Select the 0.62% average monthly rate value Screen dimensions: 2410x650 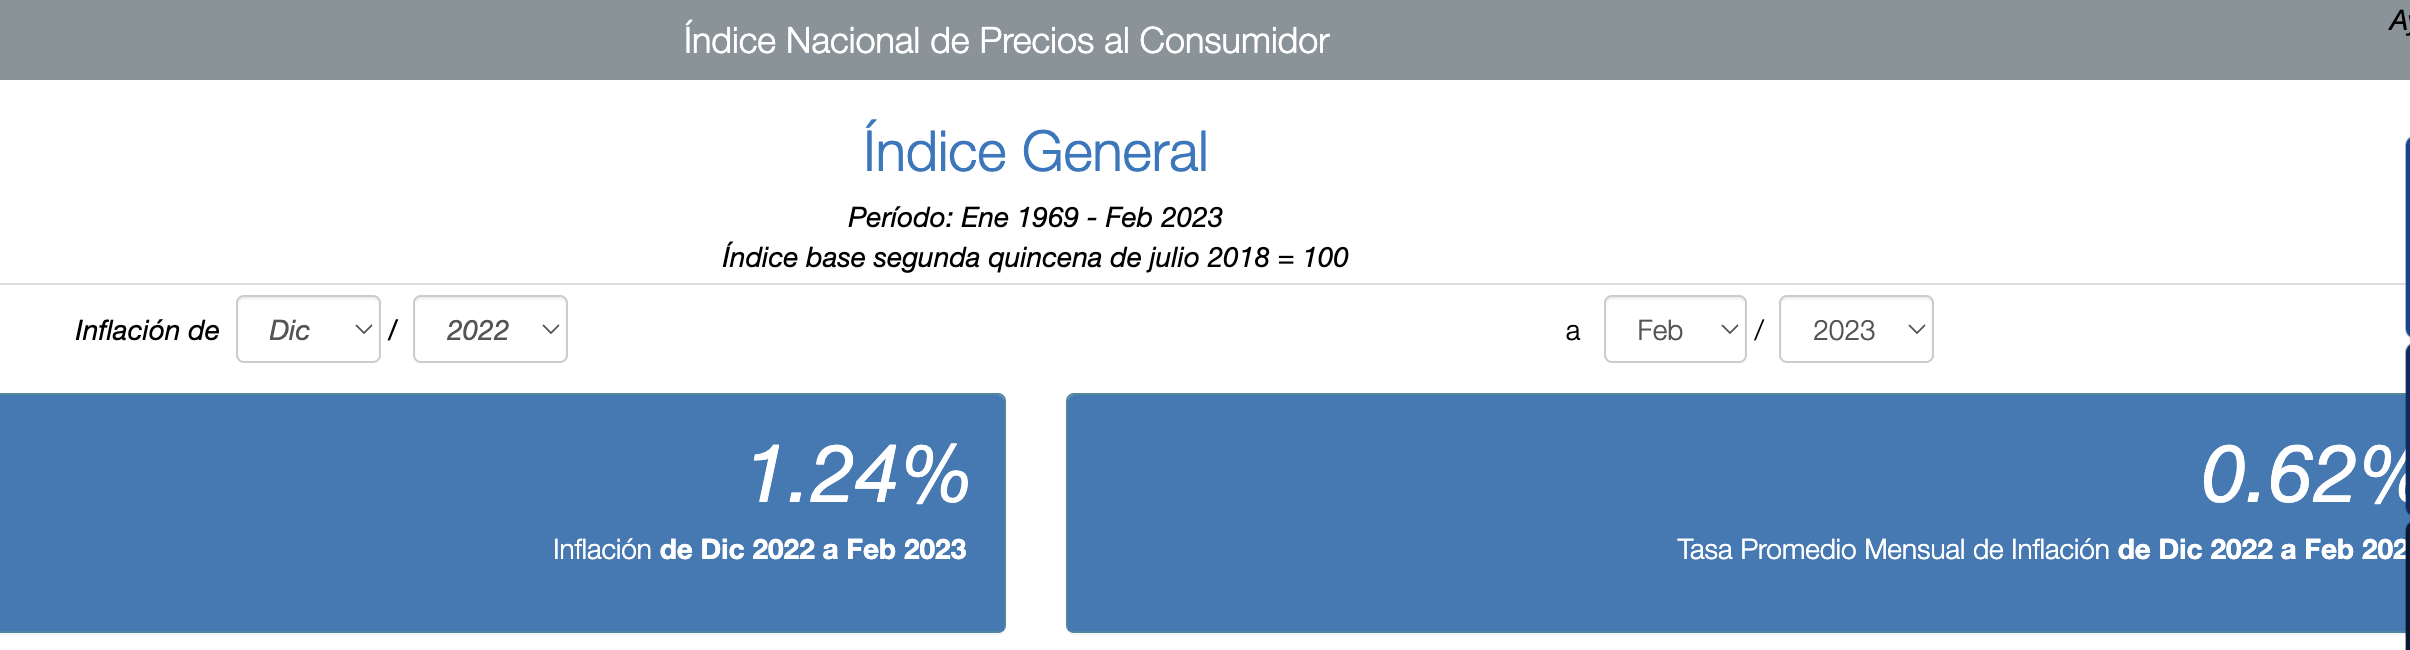coord(2304,475)
